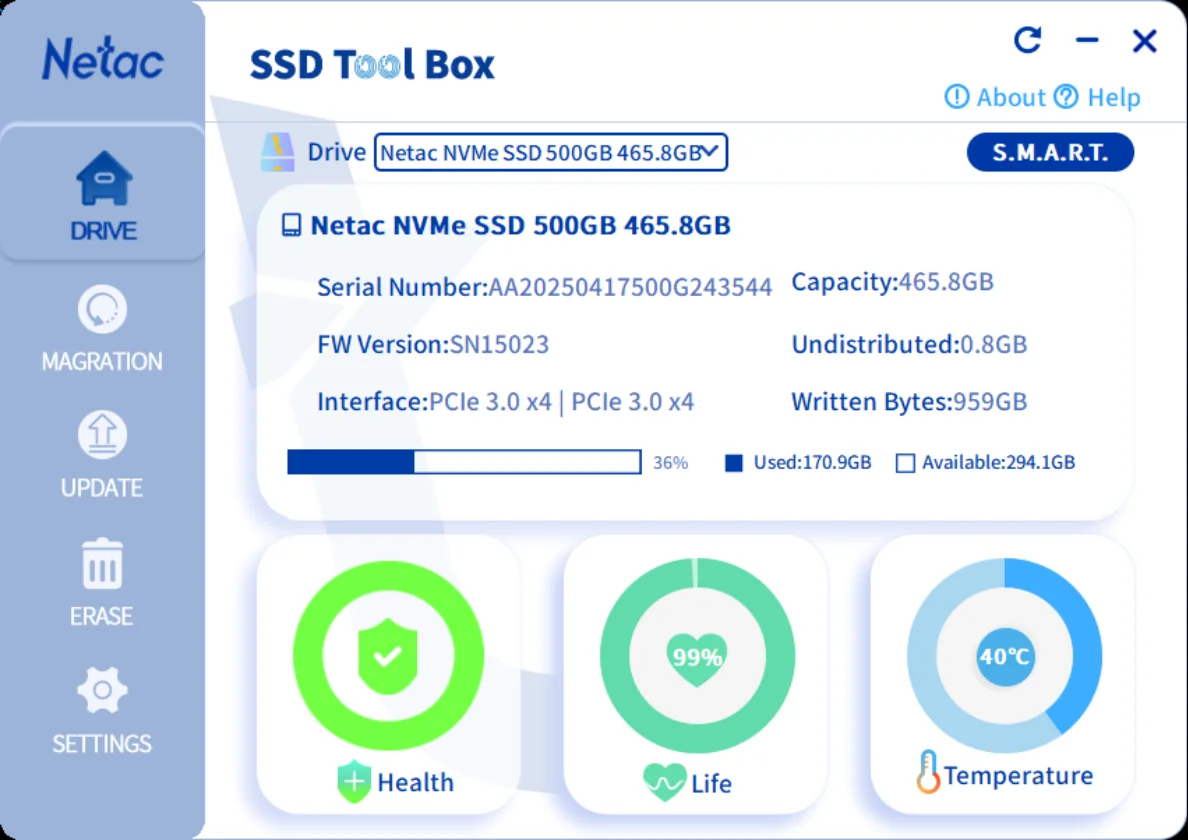Open the Drive selection dropdown
The width and height of the screenshot is (1188, 840).
point(551,152)
